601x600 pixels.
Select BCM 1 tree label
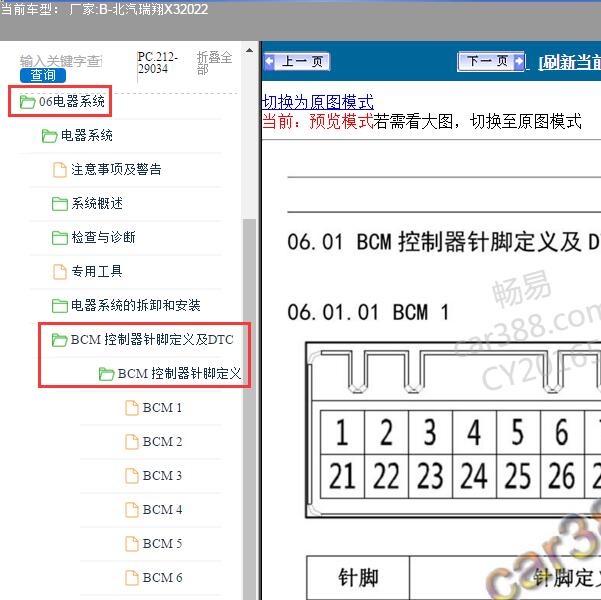(163, 408)
